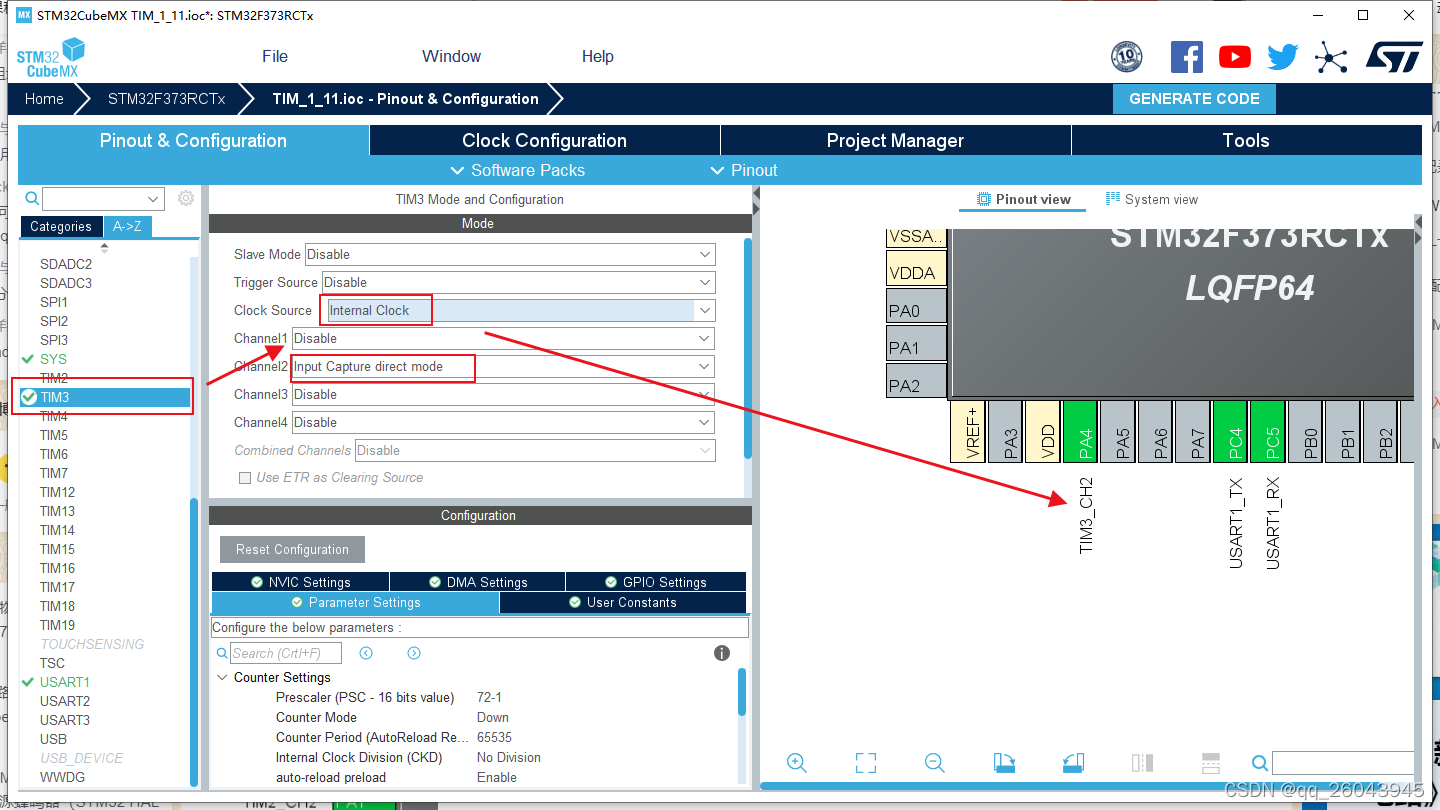
Task: Open User Constants tab
Action: pos(623,602)
